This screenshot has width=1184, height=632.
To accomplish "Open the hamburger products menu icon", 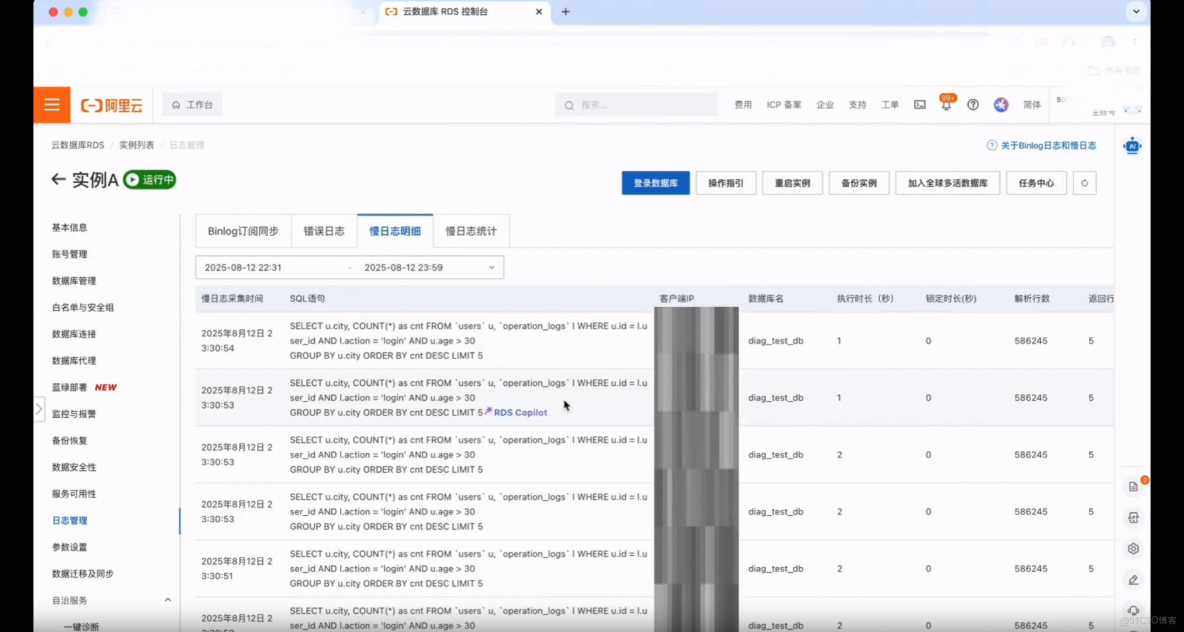I will tap(51, 104).
